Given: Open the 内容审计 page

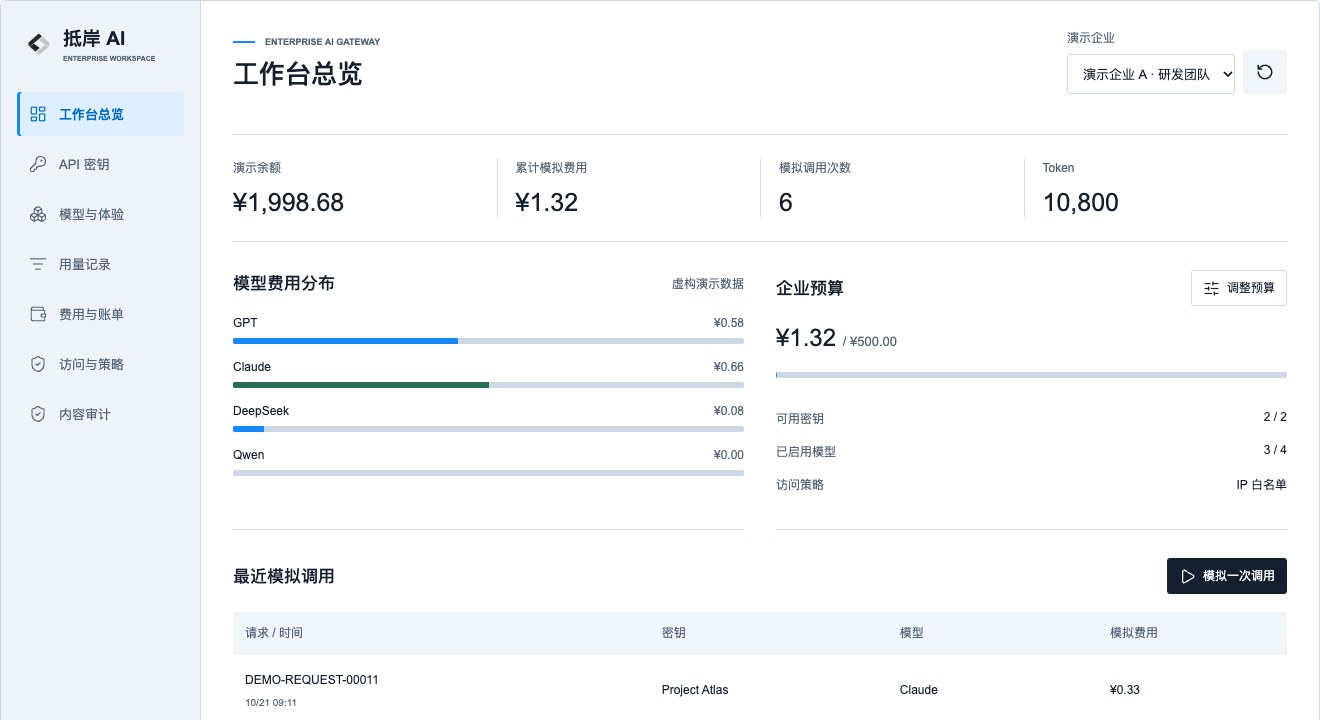Looking at the screenshot, I should [x=101, y=414].
